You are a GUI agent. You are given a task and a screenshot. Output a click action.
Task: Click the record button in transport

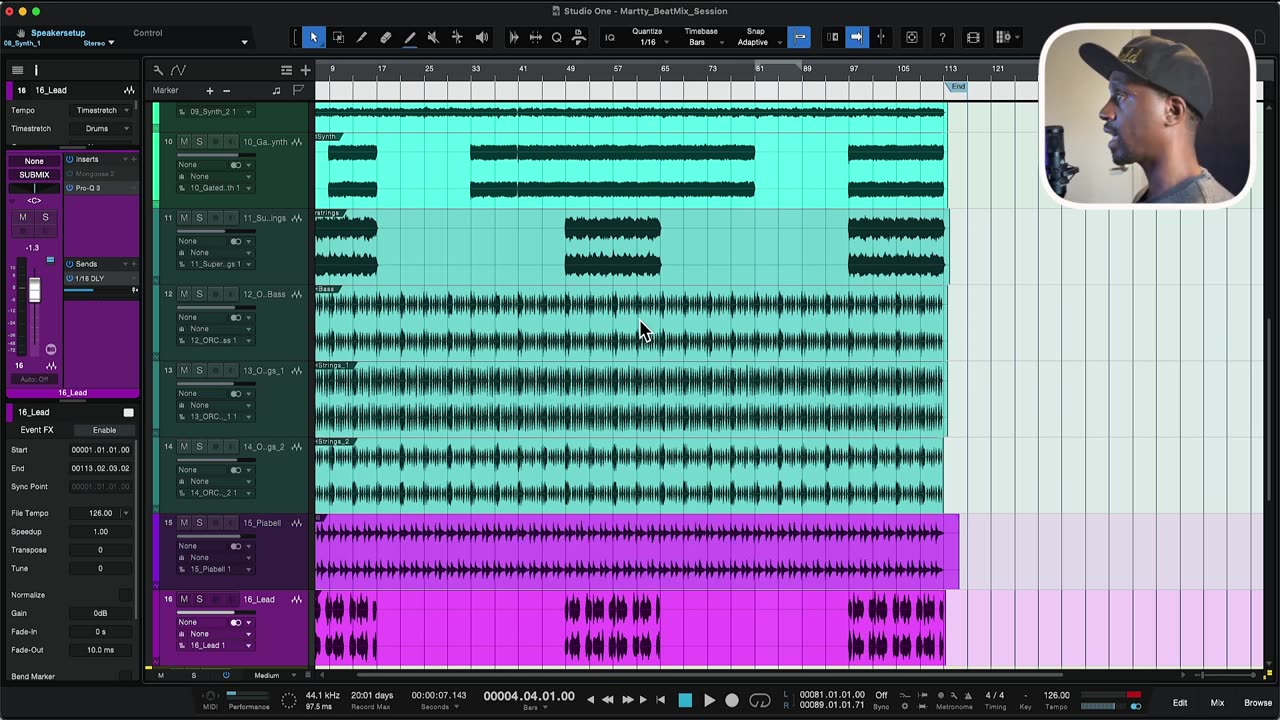[x=732, y=700]
